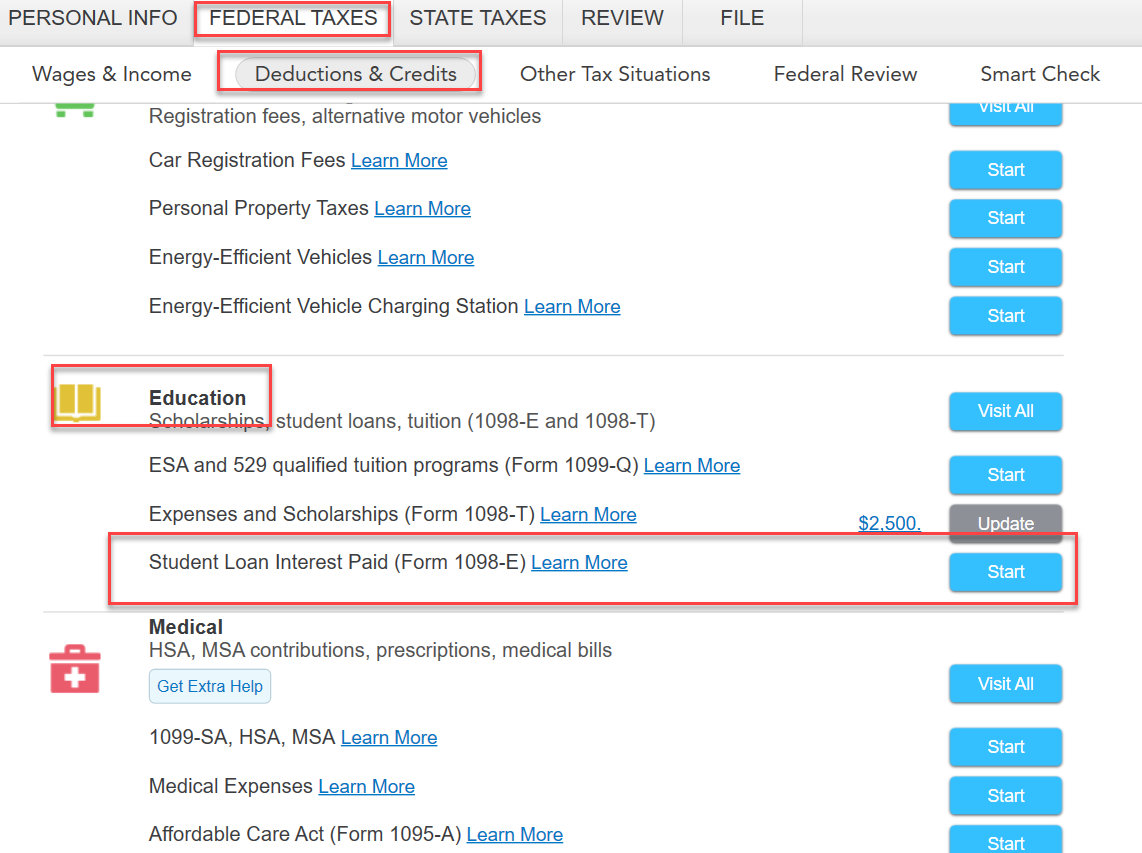1142x853 pixels.
Task: Select Deductions & Credits section
Action: [x=355, y=74]
